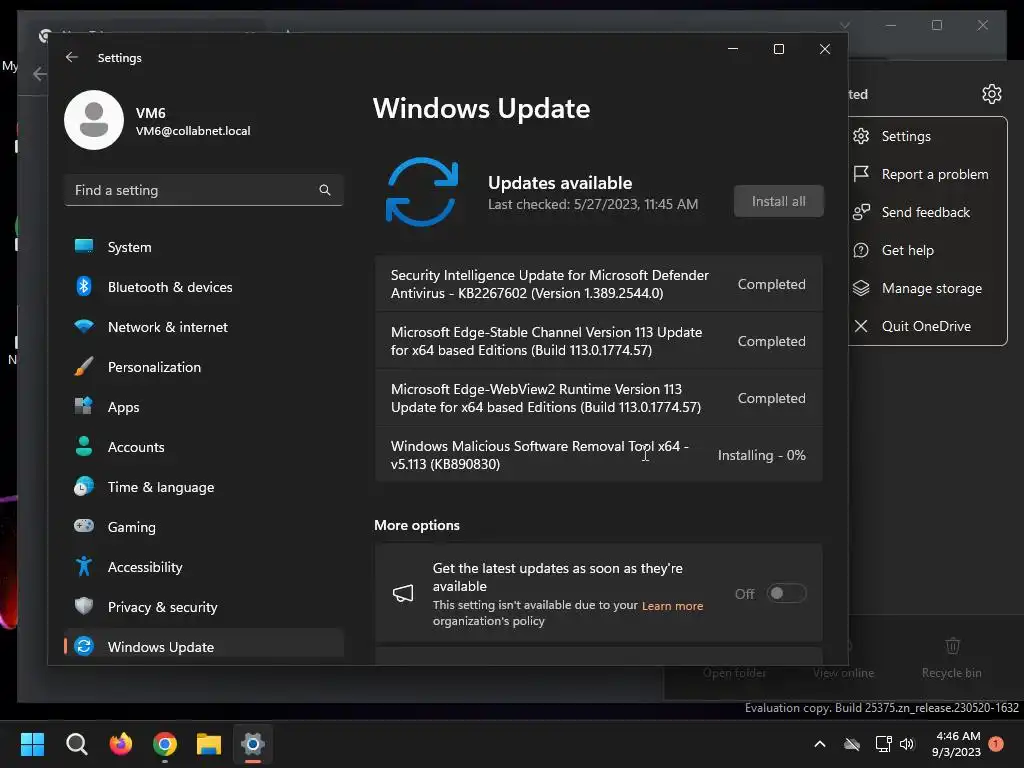The image size is (1024, 768).
Task: Choose Report a problem in OneDrive menu
Action: point(927,174)
